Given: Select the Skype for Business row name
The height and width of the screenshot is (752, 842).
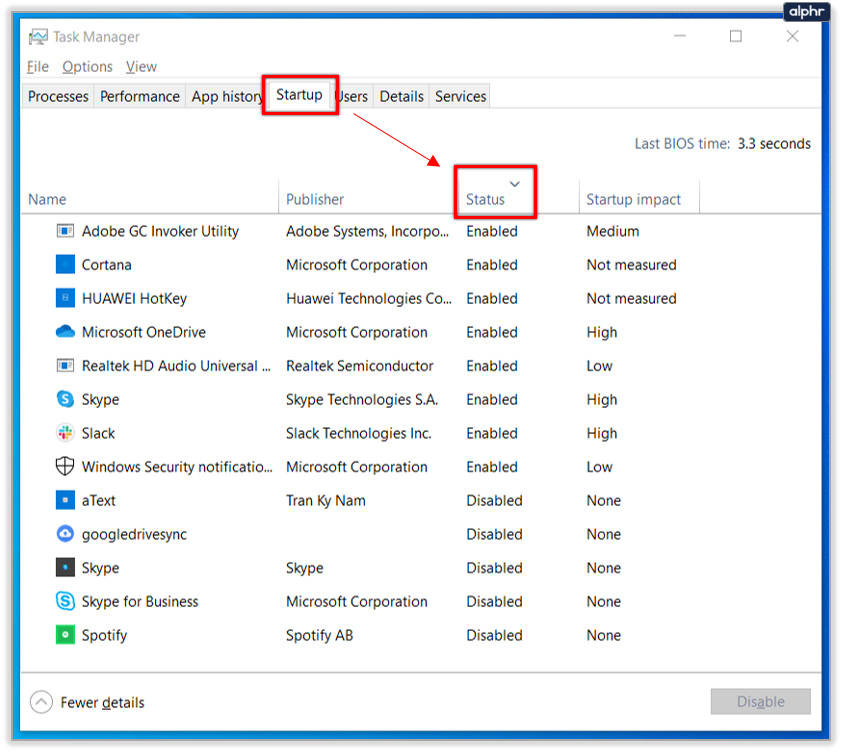Looking at the screenshot, I should [x=140, y=602].
